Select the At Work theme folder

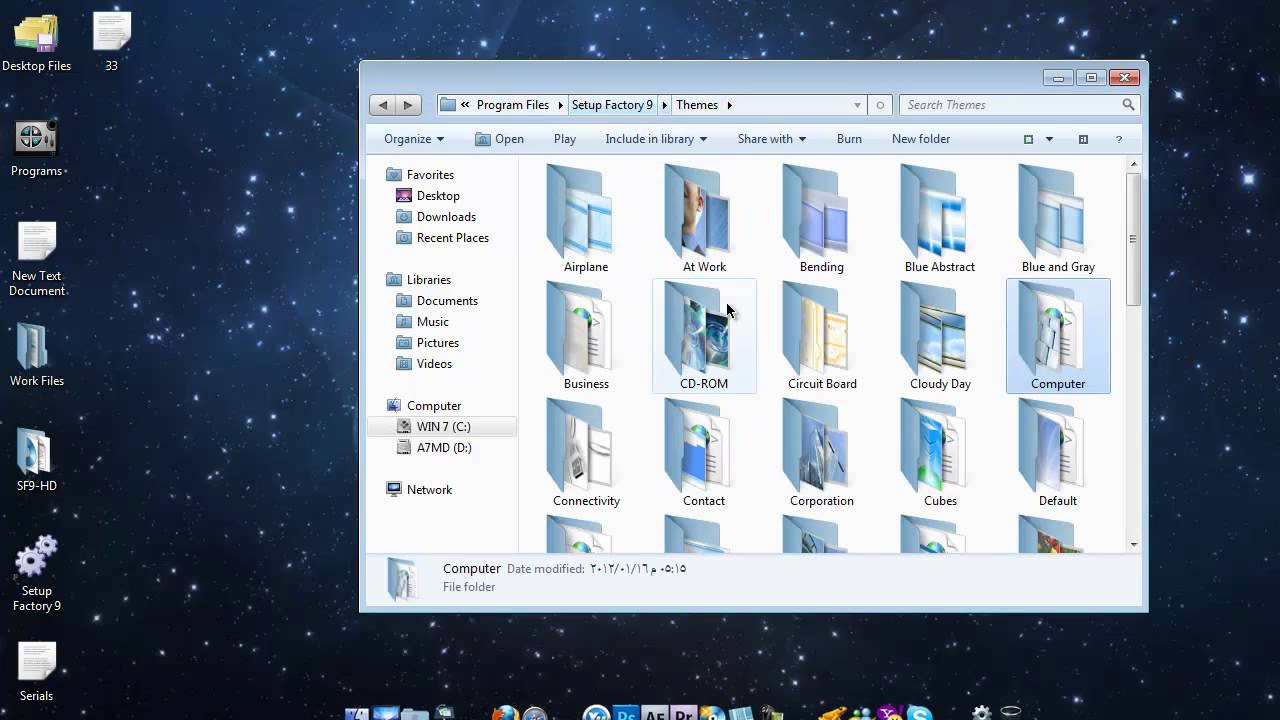[x=704, y=219]
